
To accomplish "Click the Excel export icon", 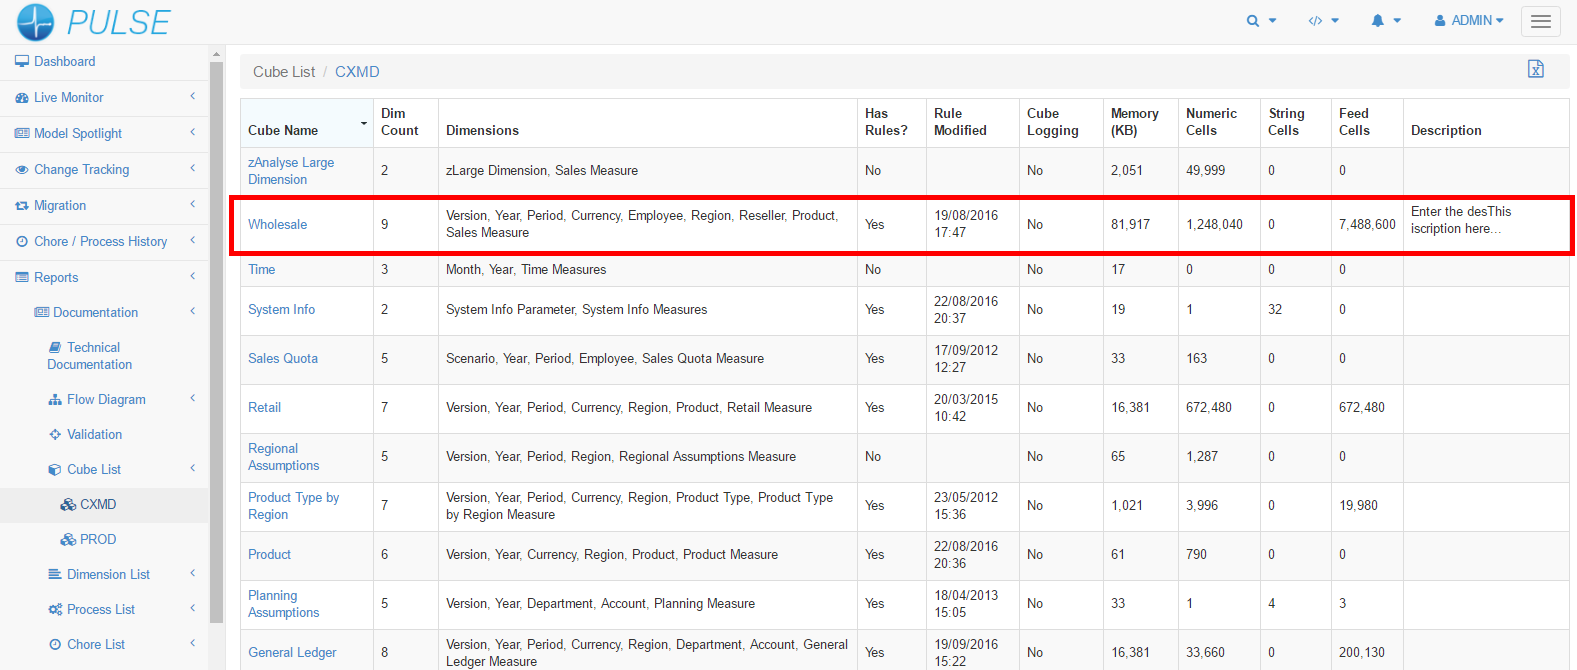I will click(x=1535, y=69).
